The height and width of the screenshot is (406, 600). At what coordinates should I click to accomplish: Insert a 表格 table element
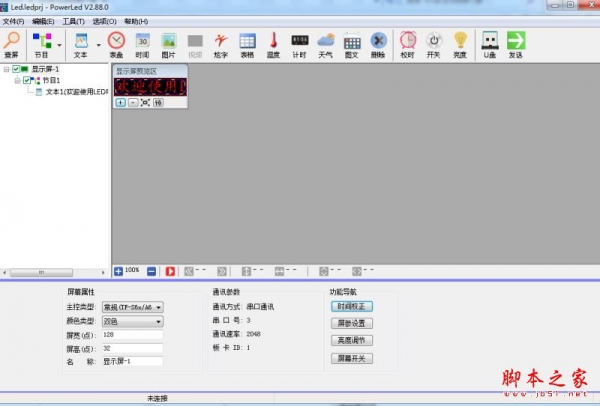pyautogui.click(x=247, y=43)
